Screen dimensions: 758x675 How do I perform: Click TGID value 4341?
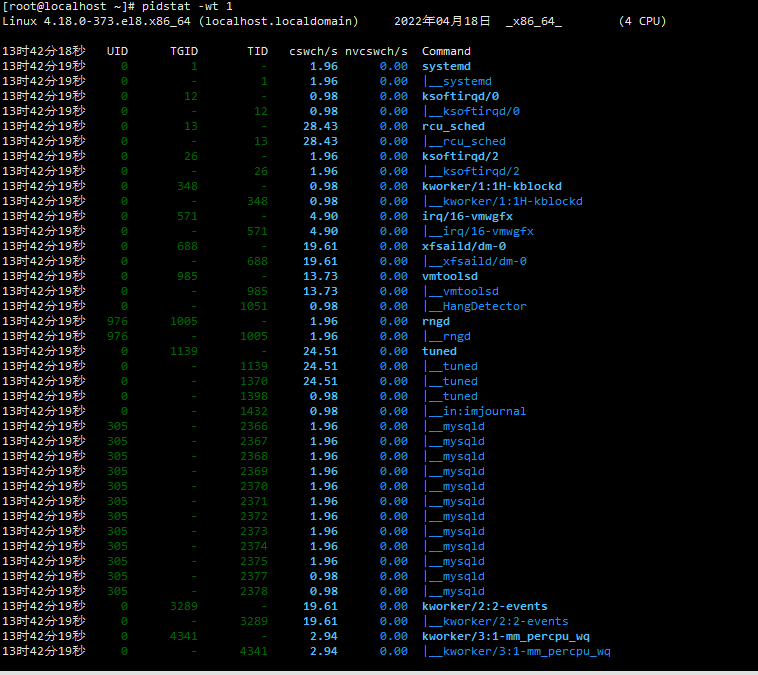point(184,636)
